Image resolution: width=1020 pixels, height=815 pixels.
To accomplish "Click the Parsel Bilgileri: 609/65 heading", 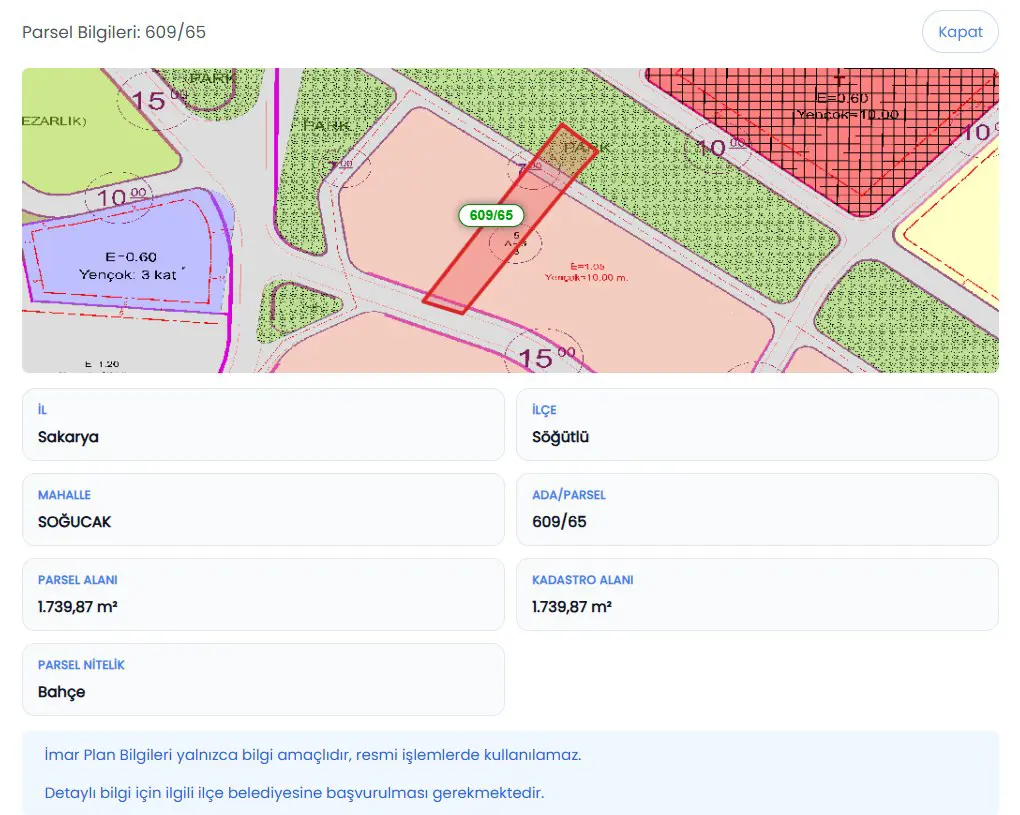I will pos(114,32).
